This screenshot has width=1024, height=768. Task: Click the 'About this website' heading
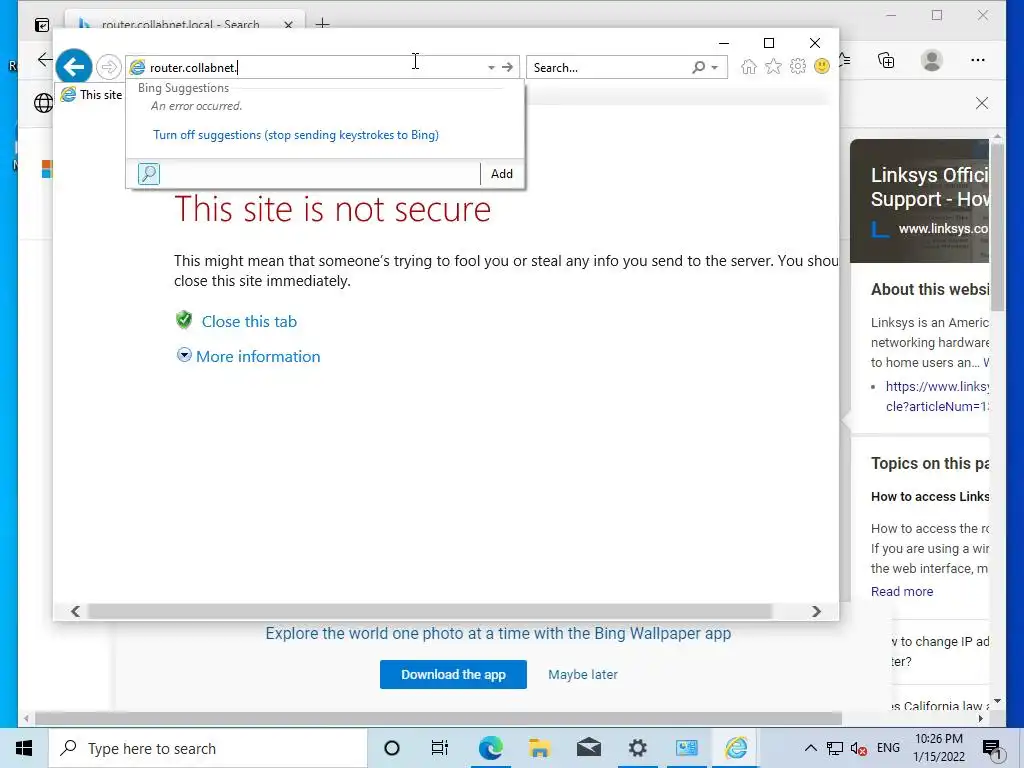(x=929, y=289)
